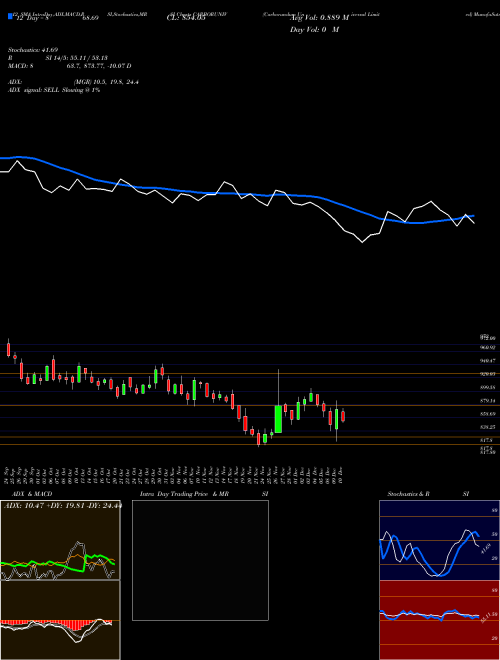This screenshot has width=500, height=660.
Task: Click the 'Intra Day Trading Price & MR' title
Action: 184,494
